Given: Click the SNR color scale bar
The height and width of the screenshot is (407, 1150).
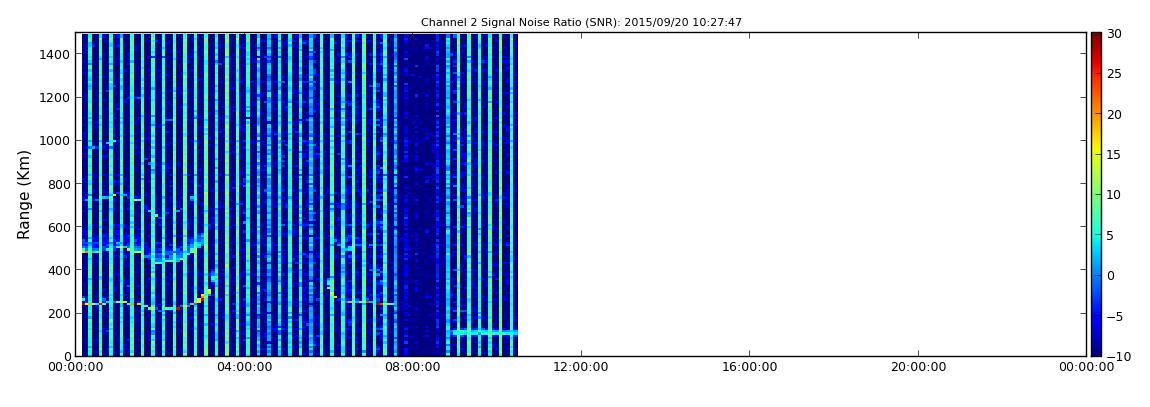Looking at the screenshot, I should [x=1096, y=194].
